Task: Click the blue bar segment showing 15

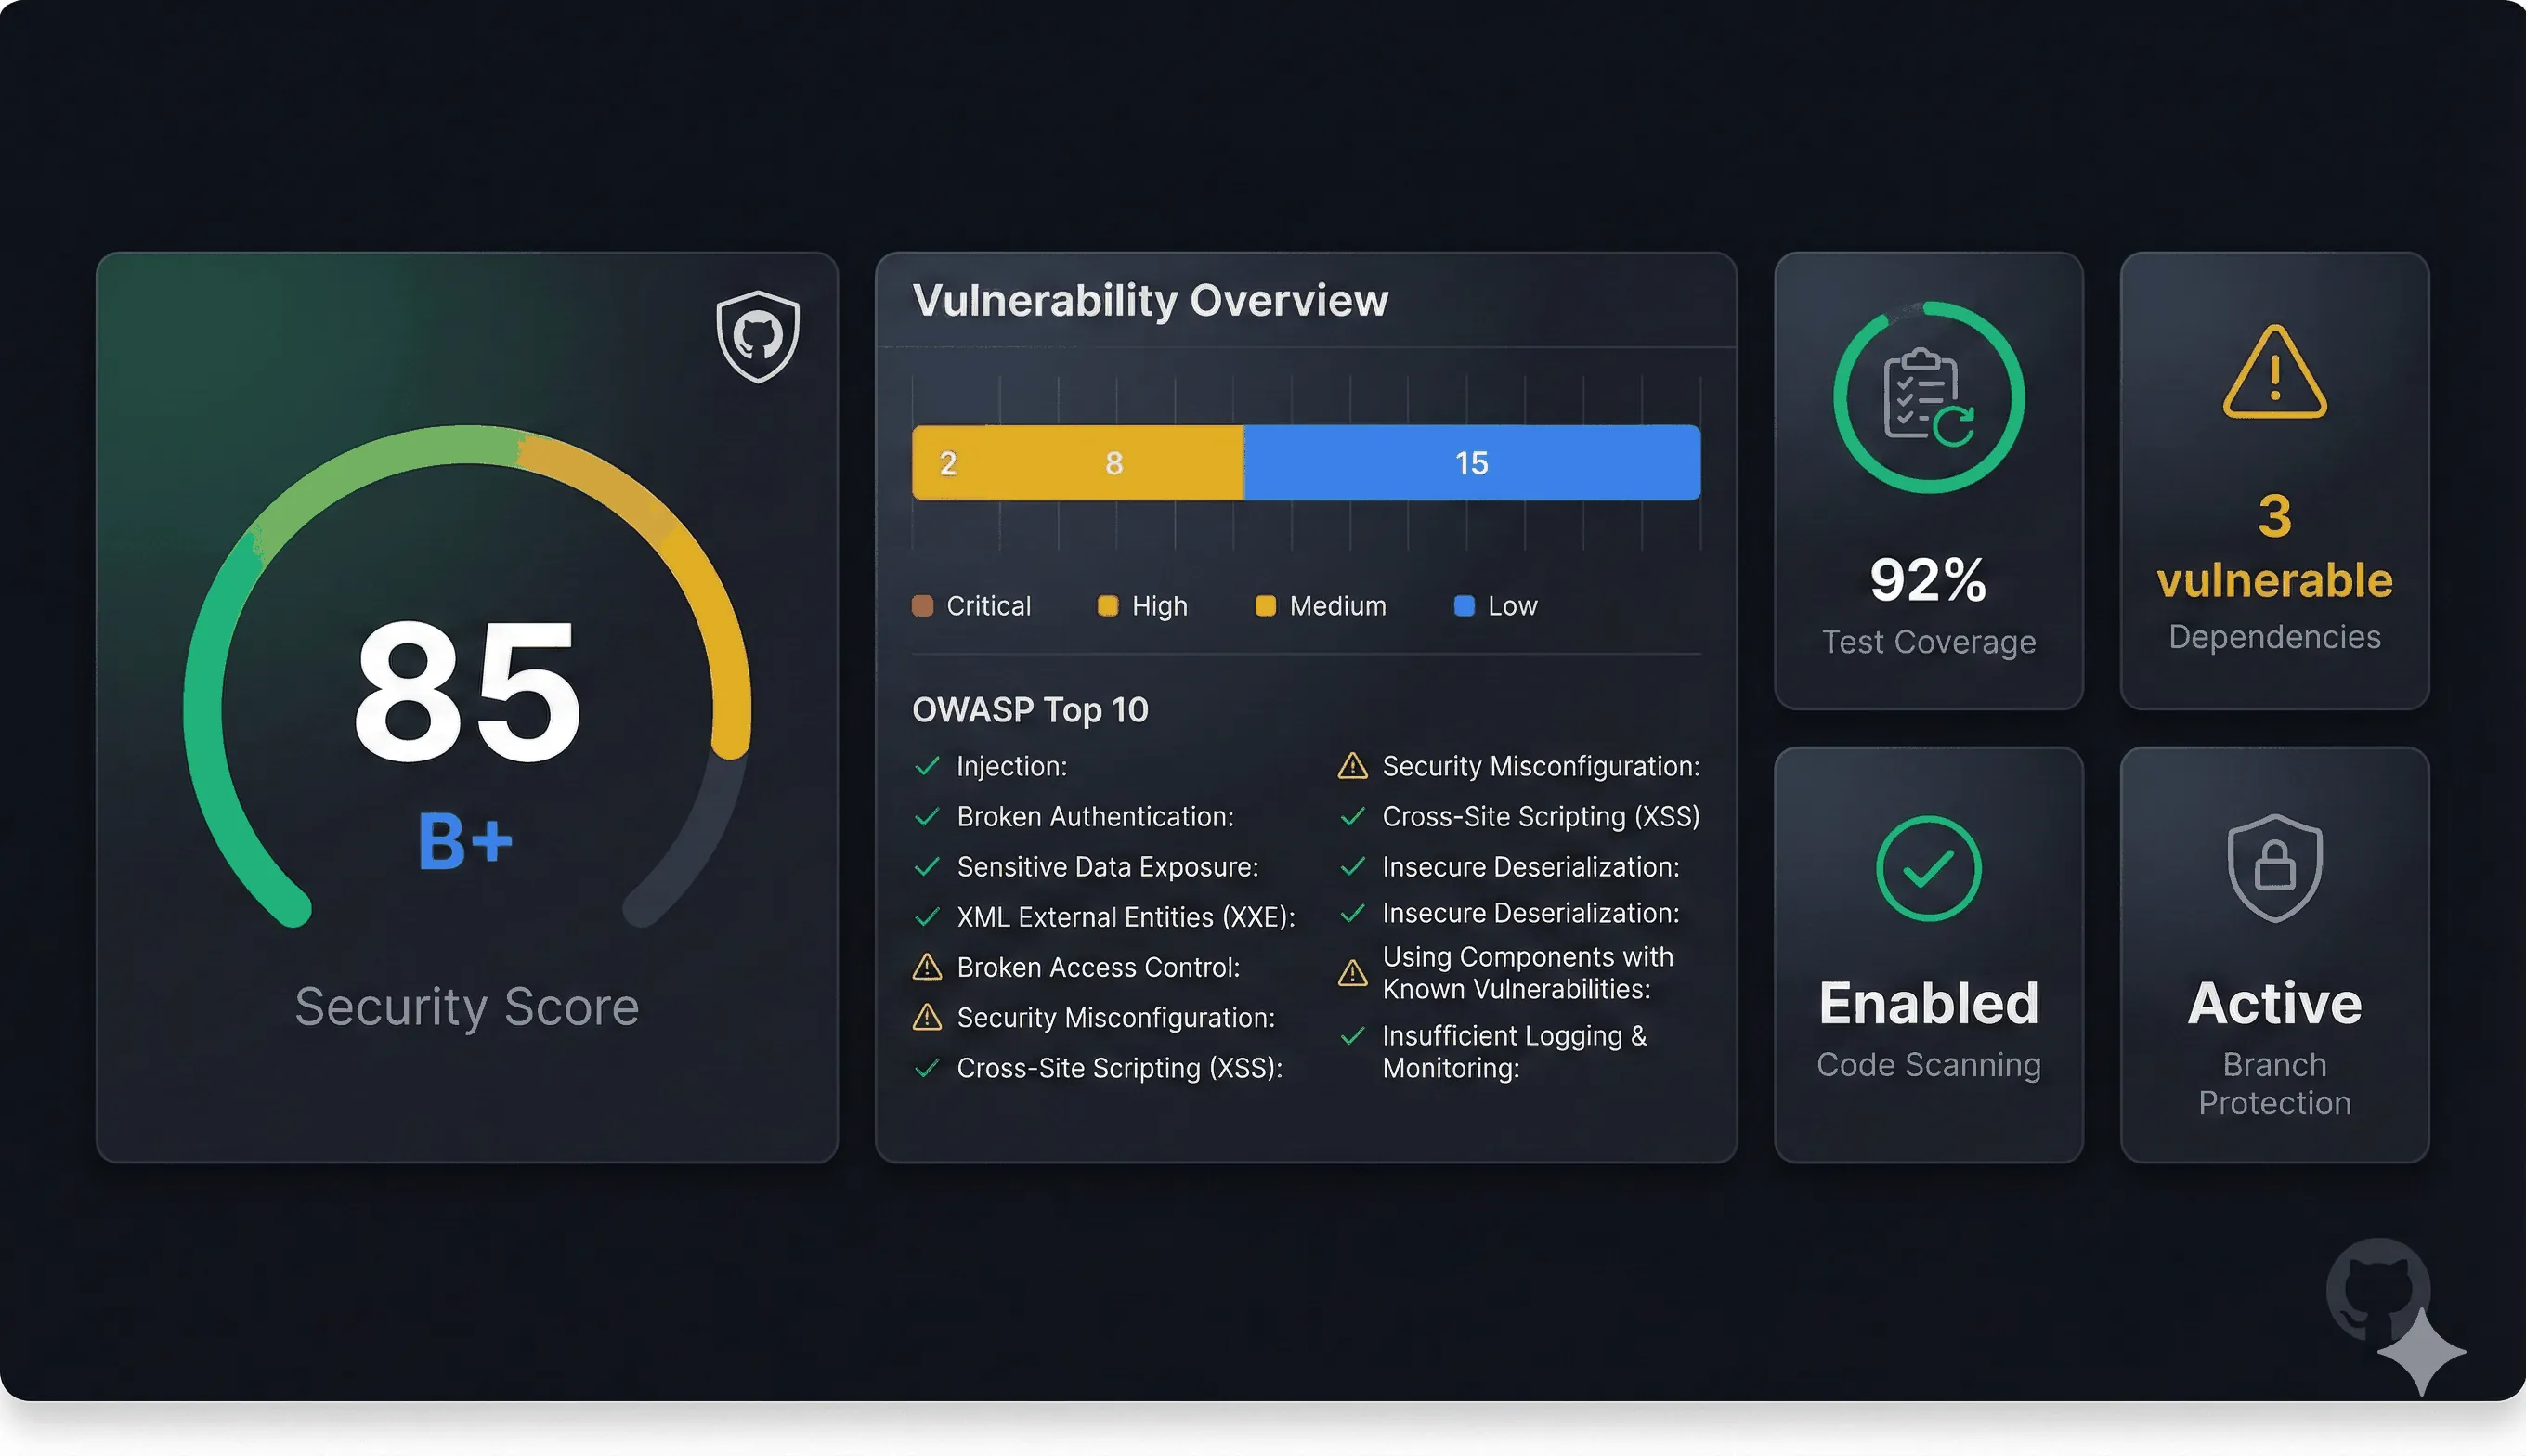Action: (x=1472, y=463)
